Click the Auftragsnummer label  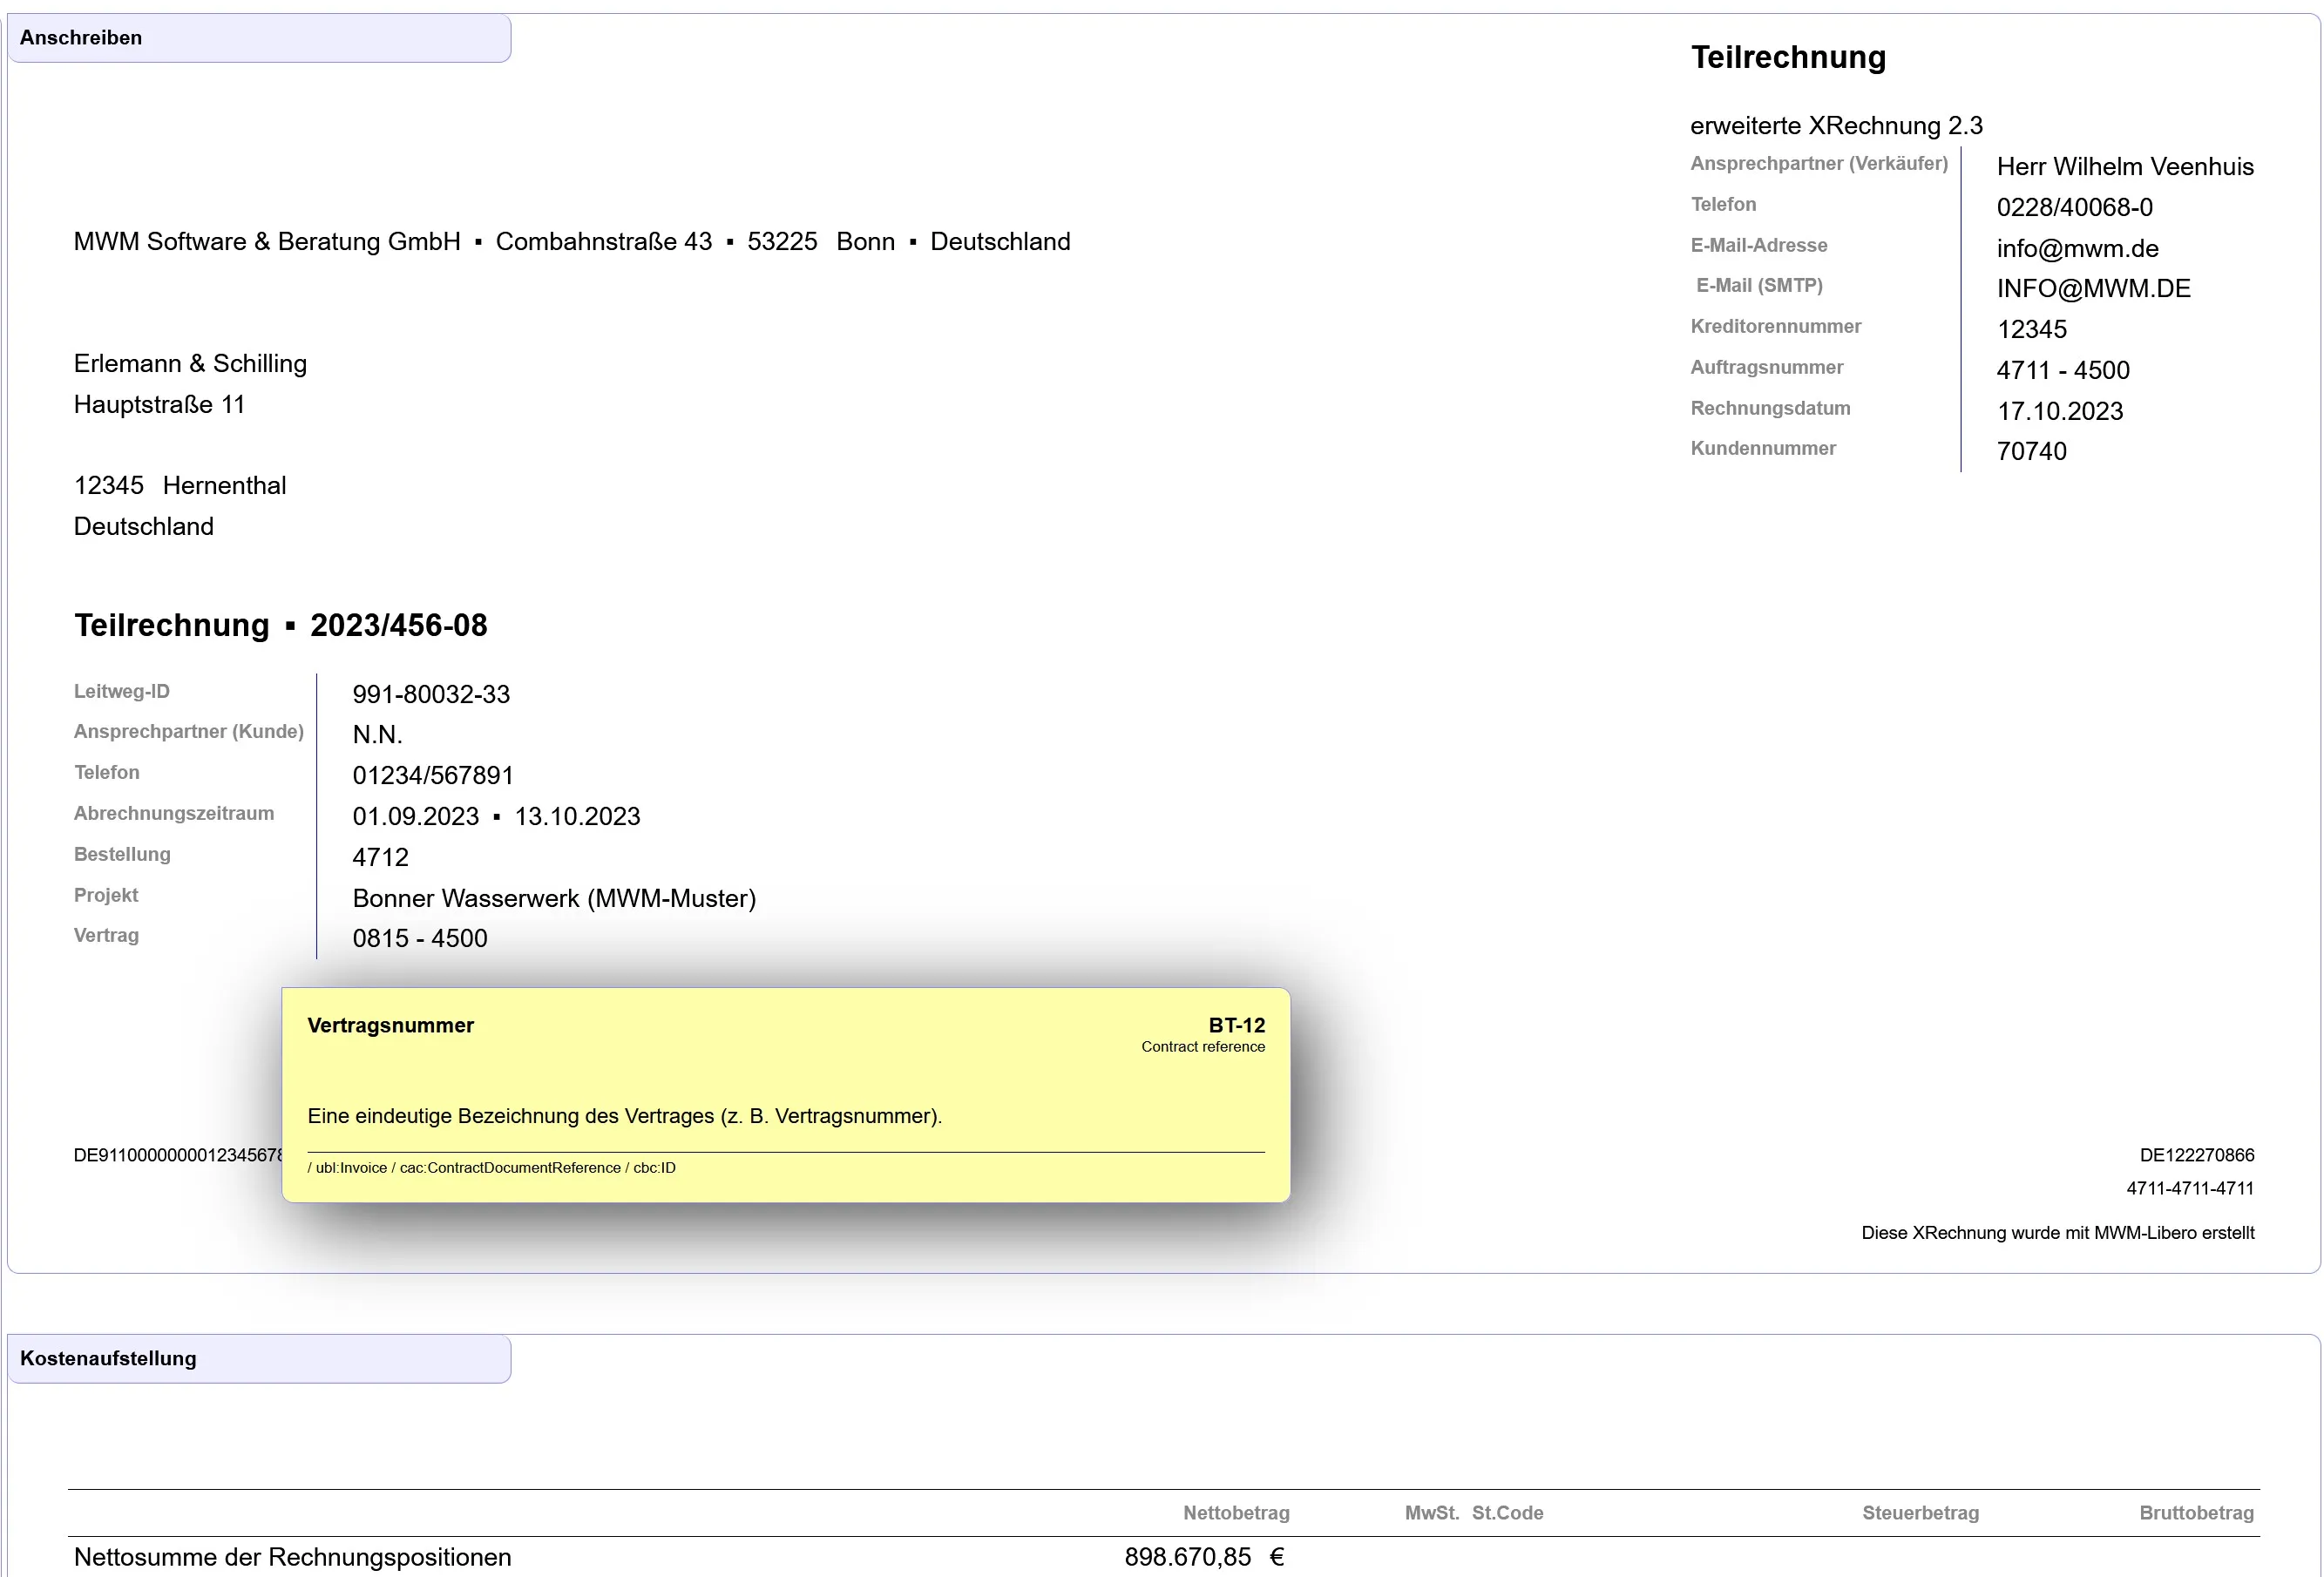click(1766, 368)
